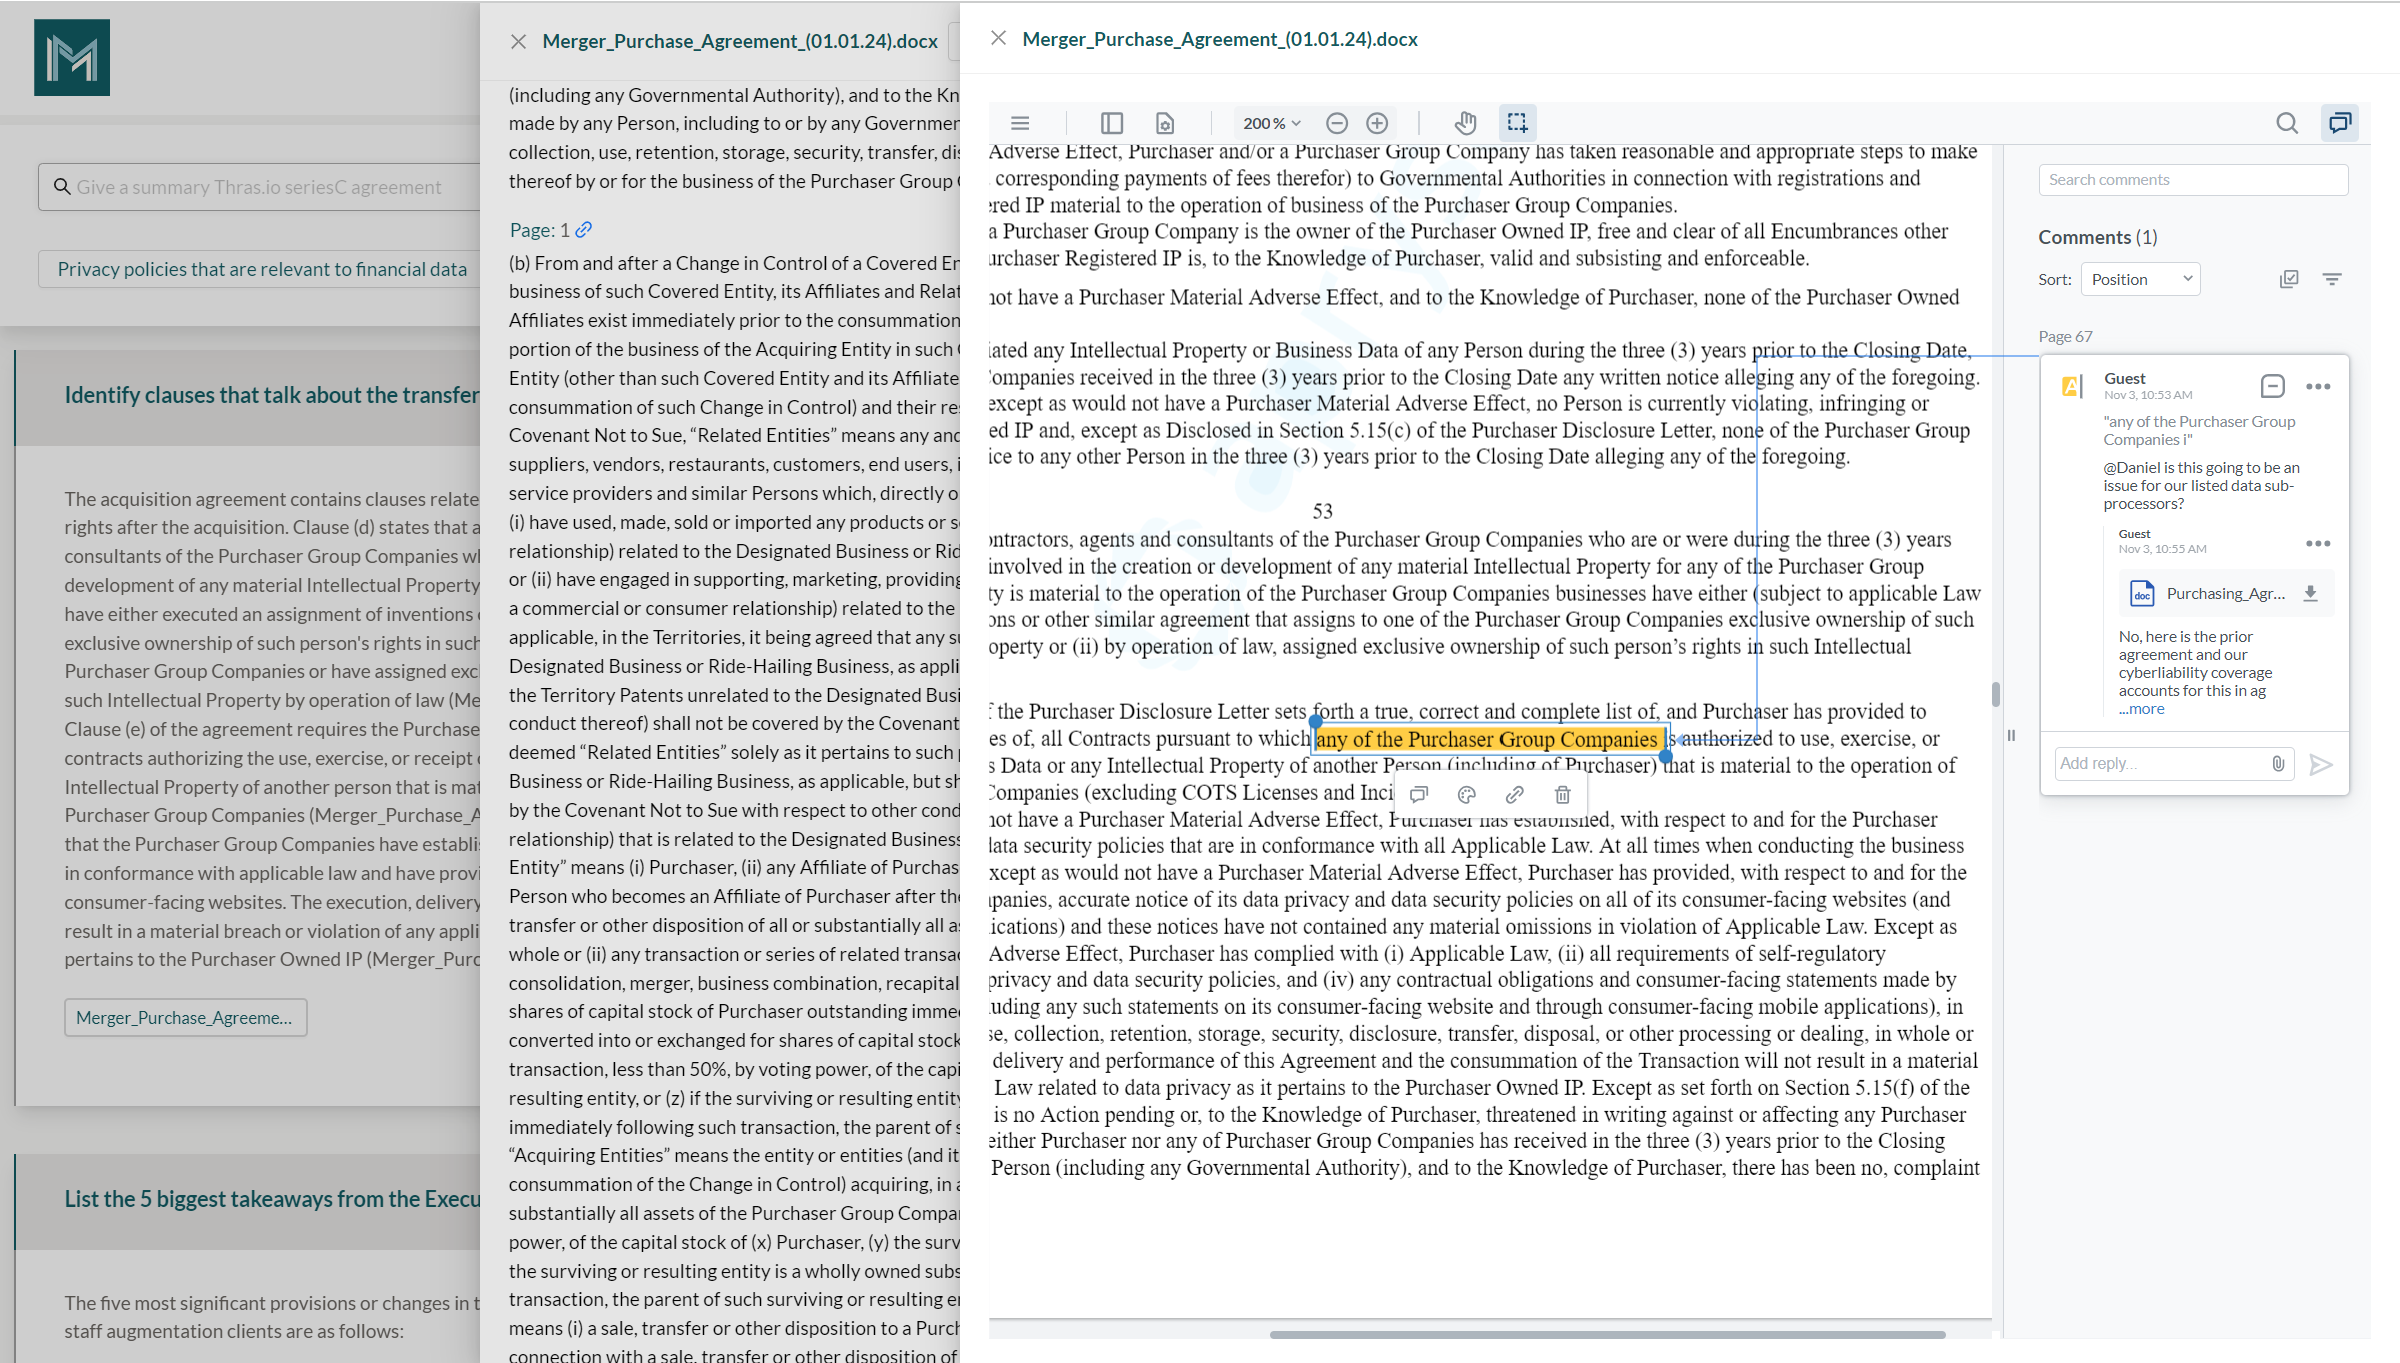Expand reply with ...more link

2141,709
